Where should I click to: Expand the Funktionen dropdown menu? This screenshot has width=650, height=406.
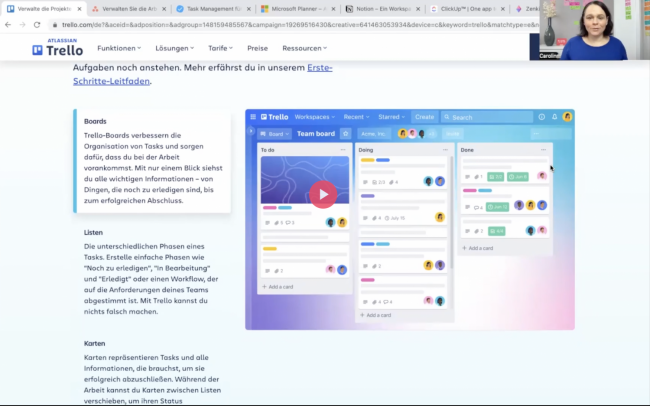(x=119, y=48)
